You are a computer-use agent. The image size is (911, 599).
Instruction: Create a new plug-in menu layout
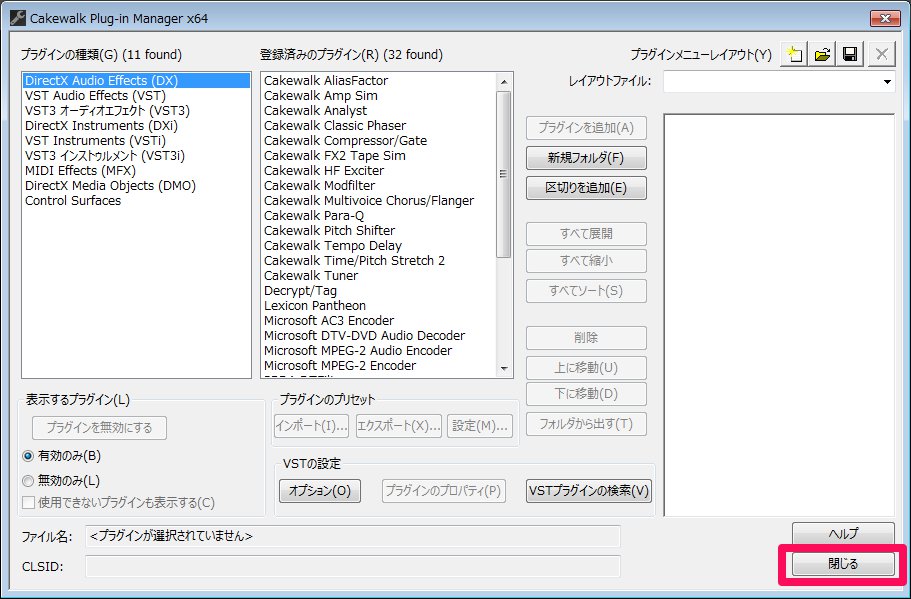click(x=794, y=55)
